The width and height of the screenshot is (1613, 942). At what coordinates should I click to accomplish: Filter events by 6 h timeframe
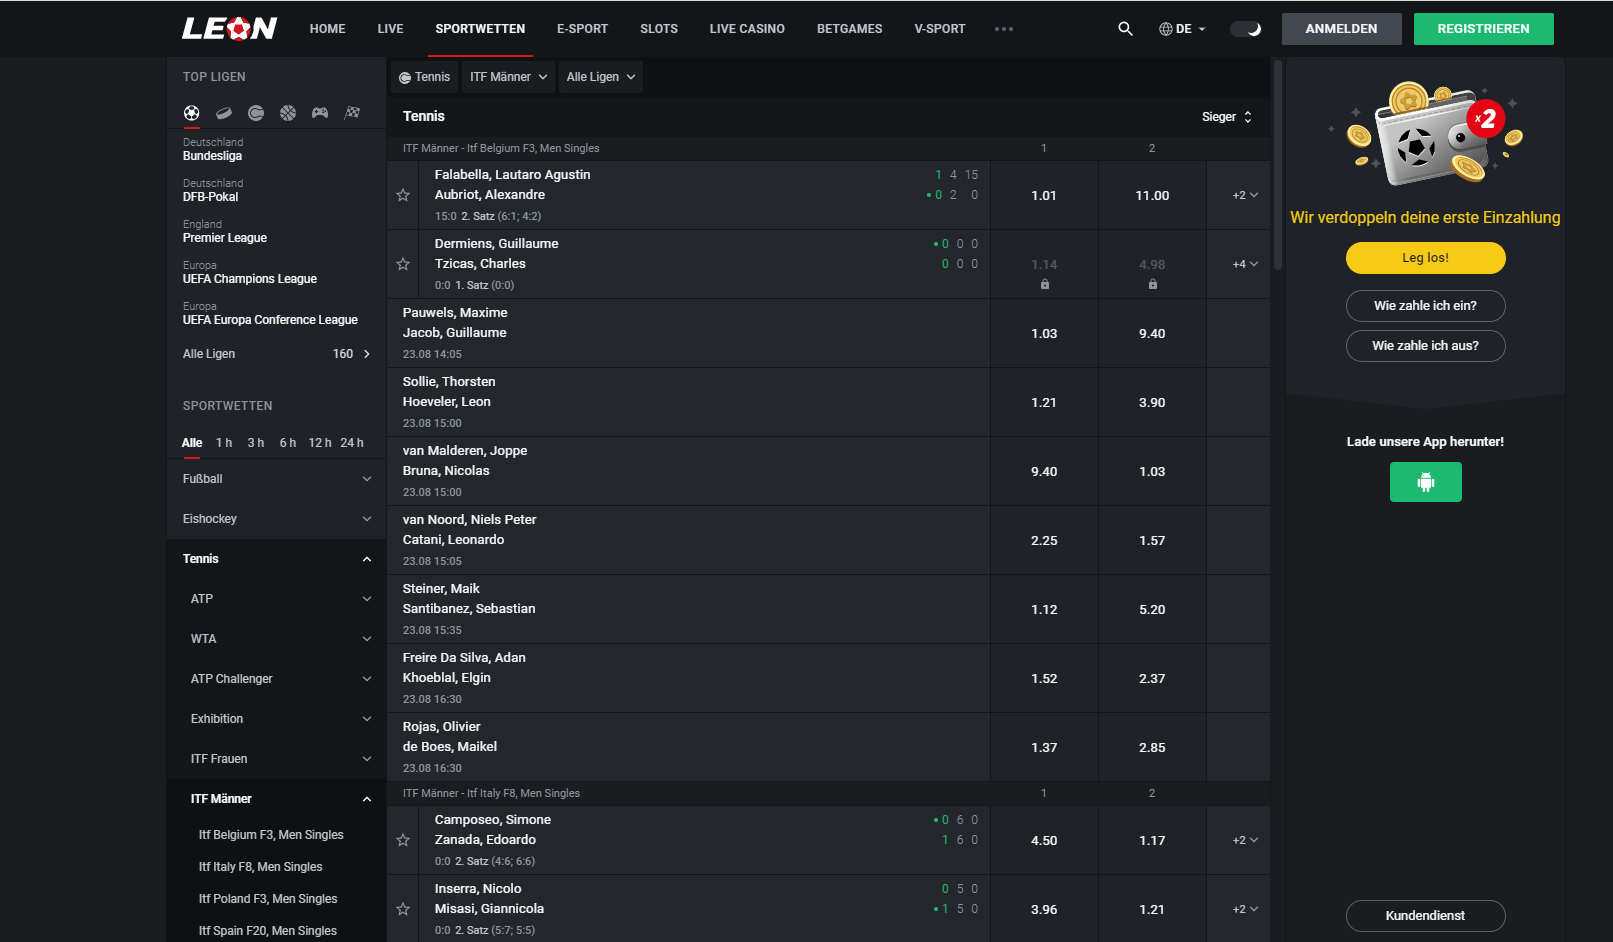point(288,443)
